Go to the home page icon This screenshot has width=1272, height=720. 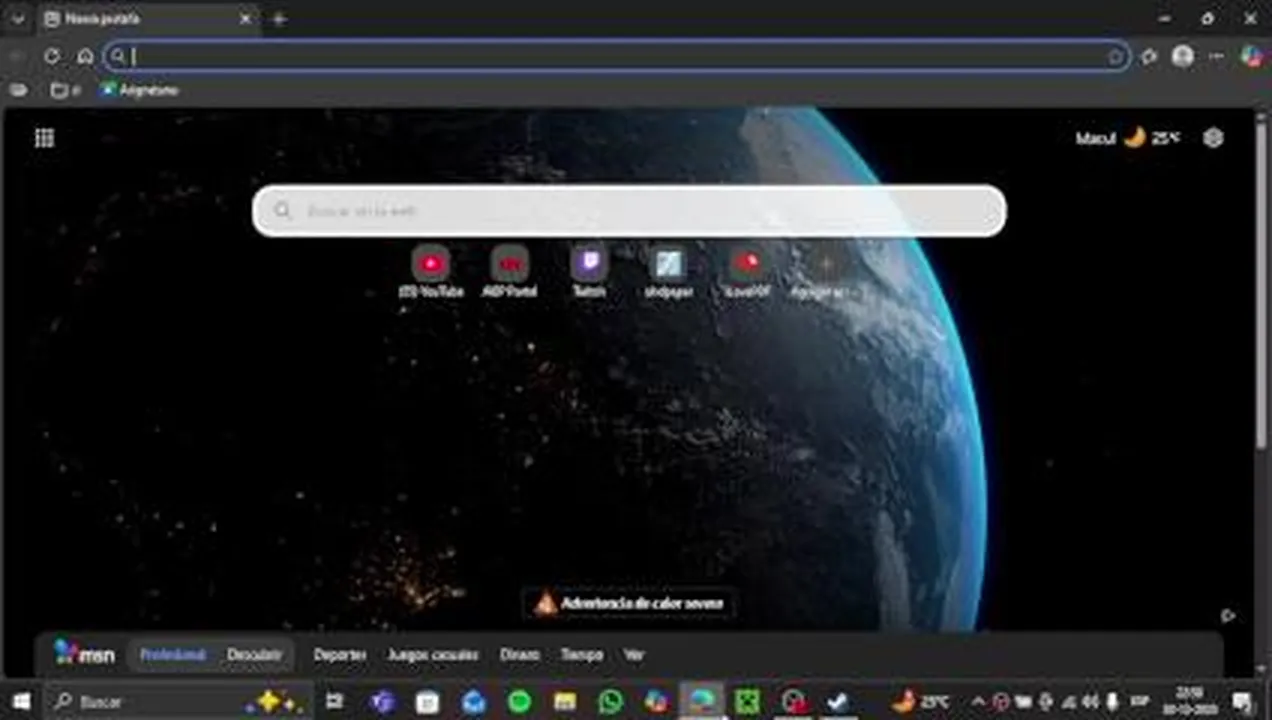pos(85,57)
